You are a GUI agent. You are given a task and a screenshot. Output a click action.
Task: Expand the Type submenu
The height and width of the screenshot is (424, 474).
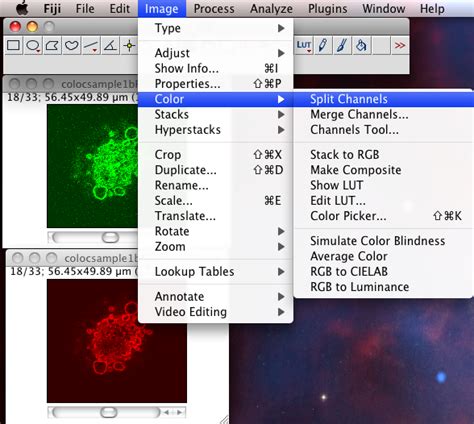(x=216, y=28)
